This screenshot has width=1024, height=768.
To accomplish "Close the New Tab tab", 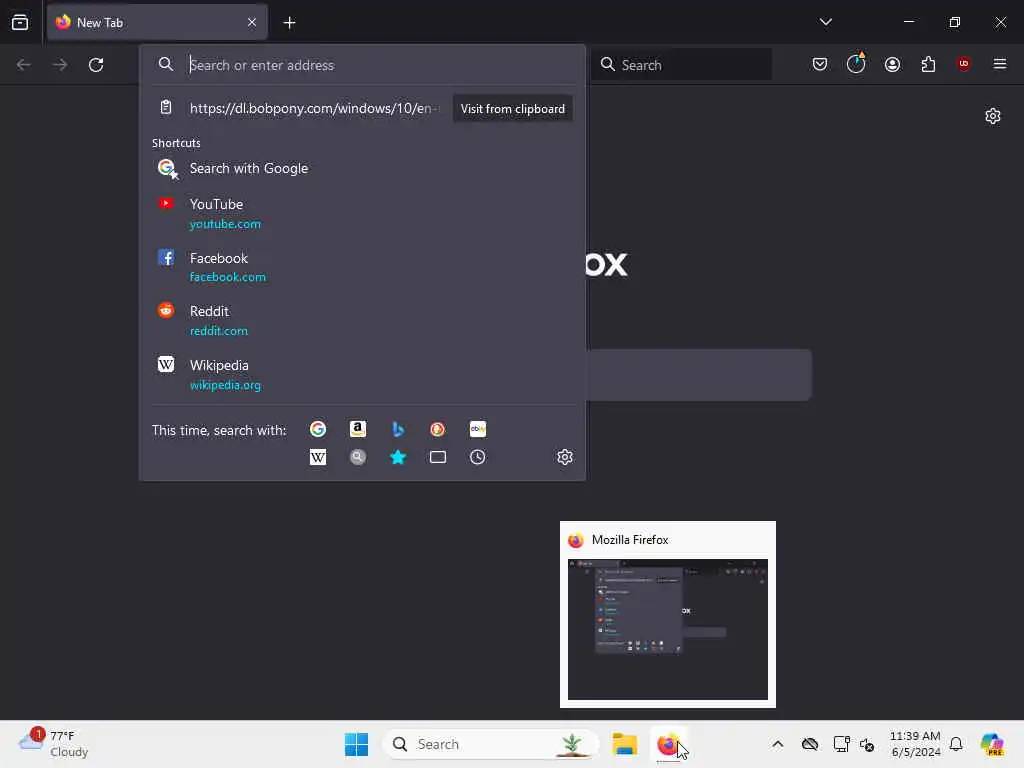I will coord(252,23).
